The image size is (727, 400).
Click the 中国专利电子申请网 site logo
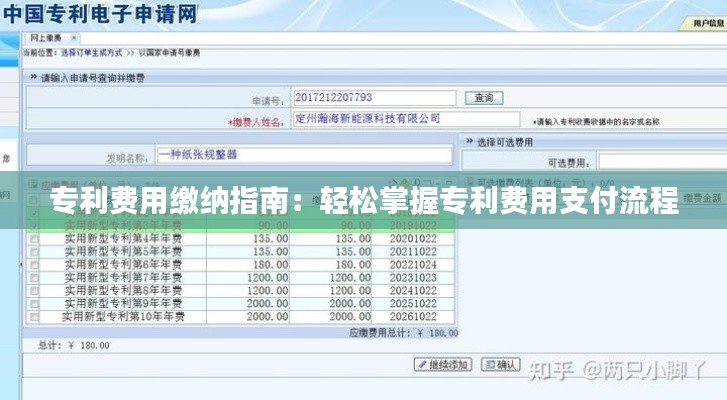pos(100,14)
